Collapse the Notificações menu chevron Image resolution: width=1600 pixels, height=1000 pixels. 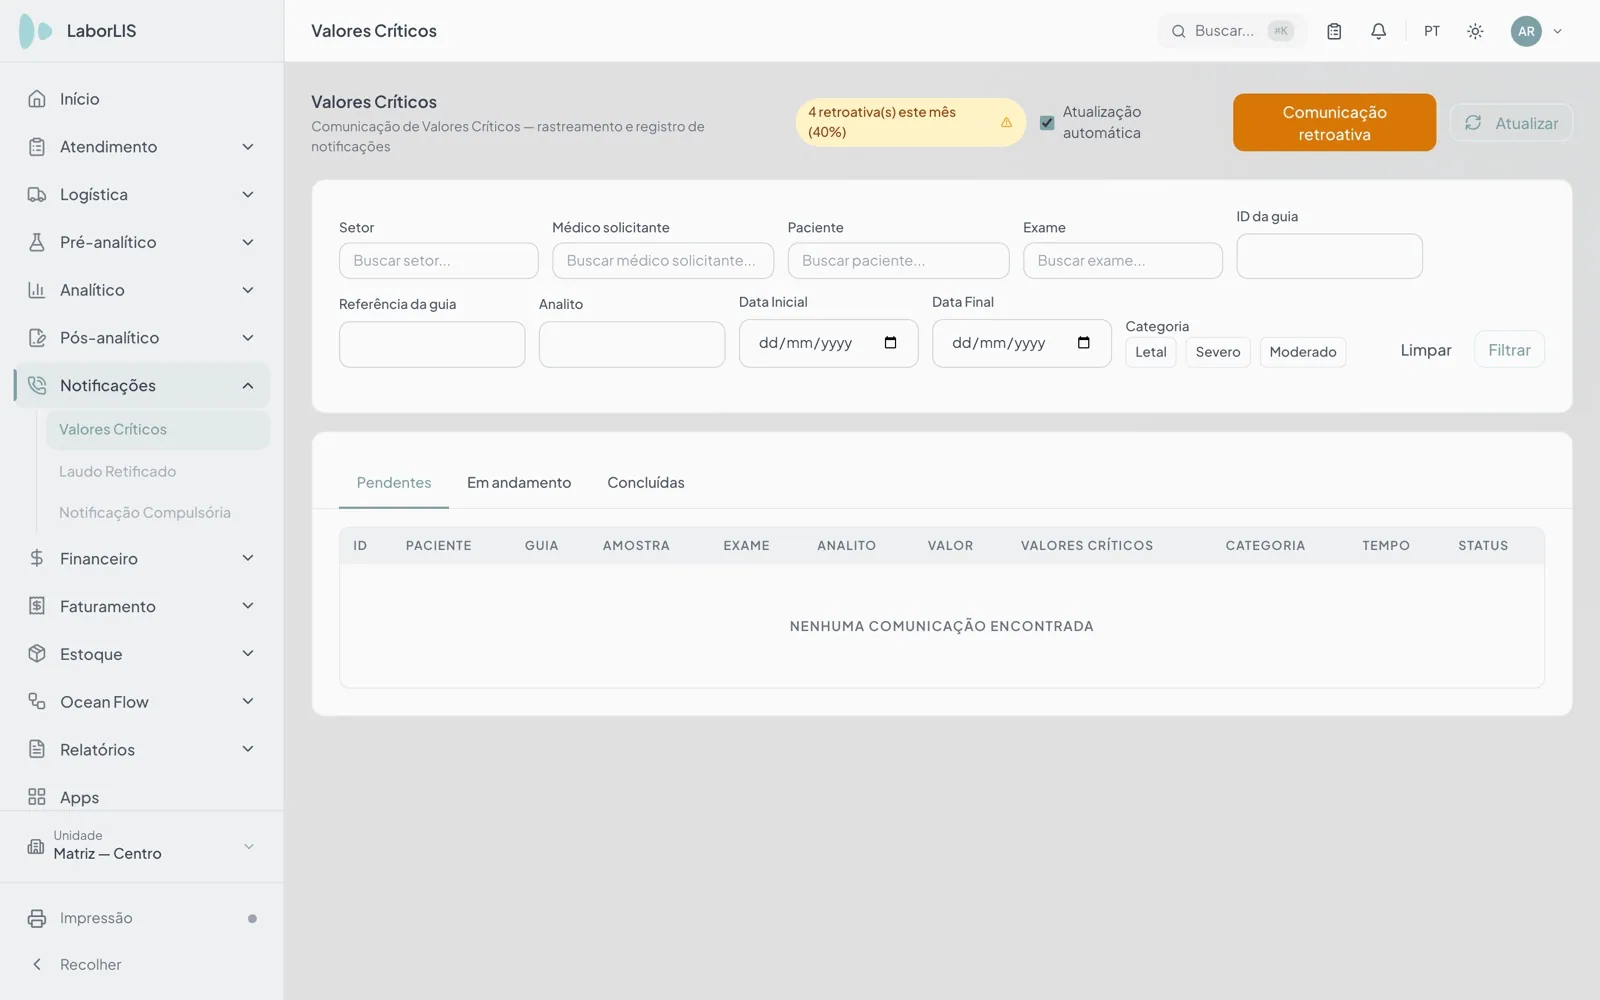click(x=248, y=386)
